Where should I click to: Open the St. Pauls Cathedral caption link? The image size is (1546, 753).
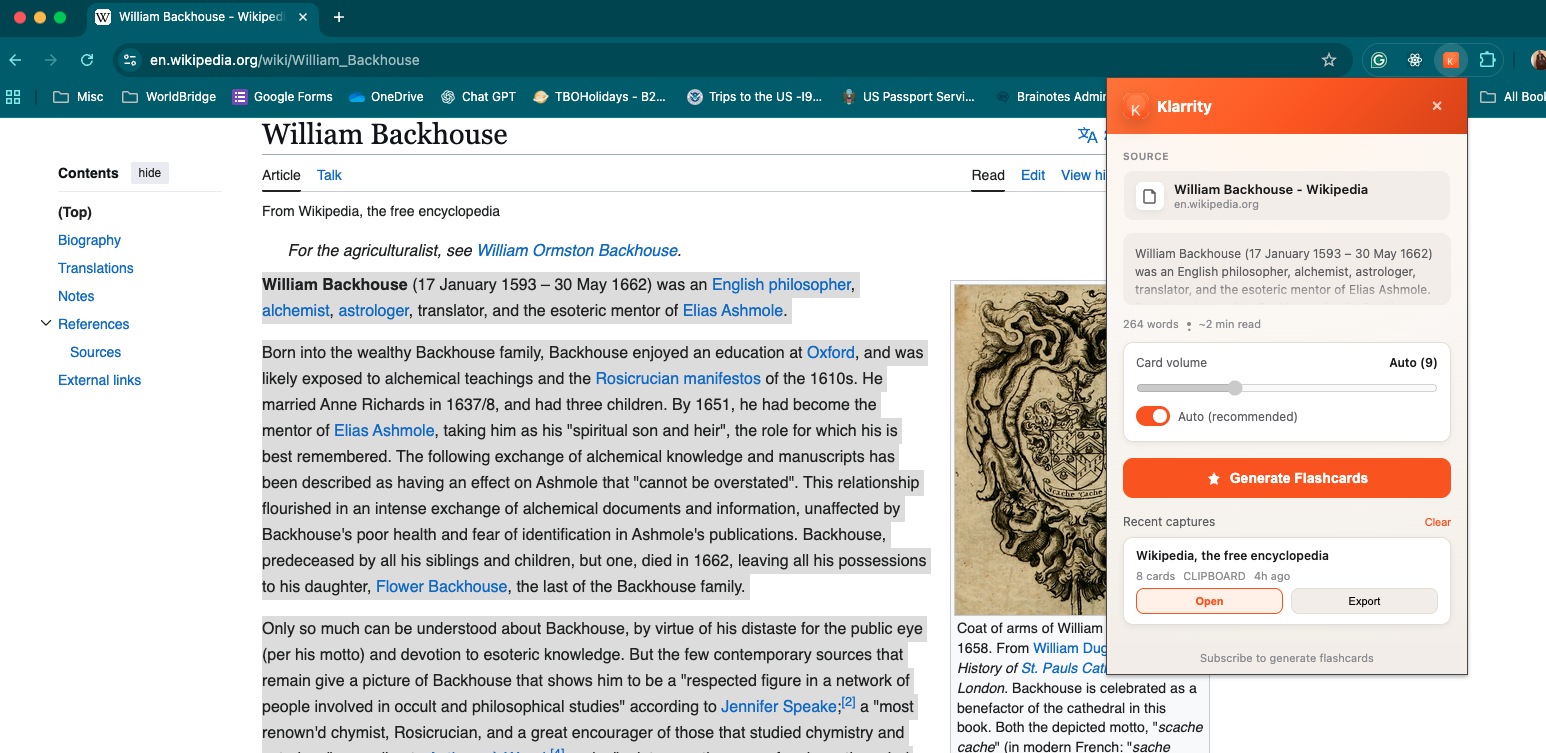point(1063,668)
